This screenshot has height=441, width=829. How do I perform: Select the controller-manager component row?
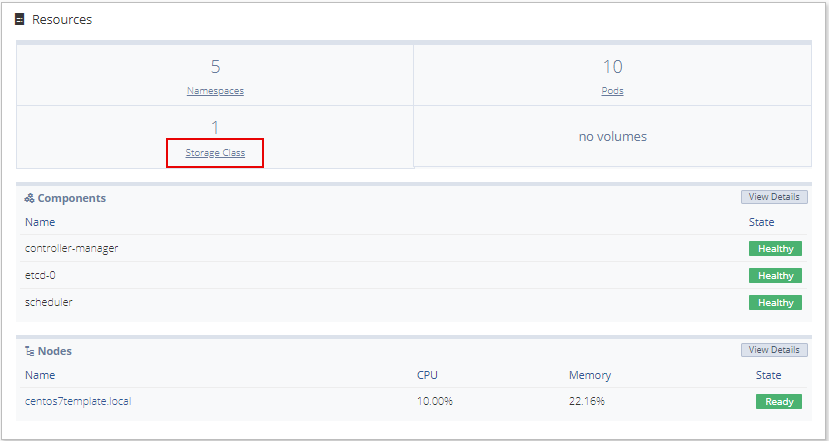413,249
